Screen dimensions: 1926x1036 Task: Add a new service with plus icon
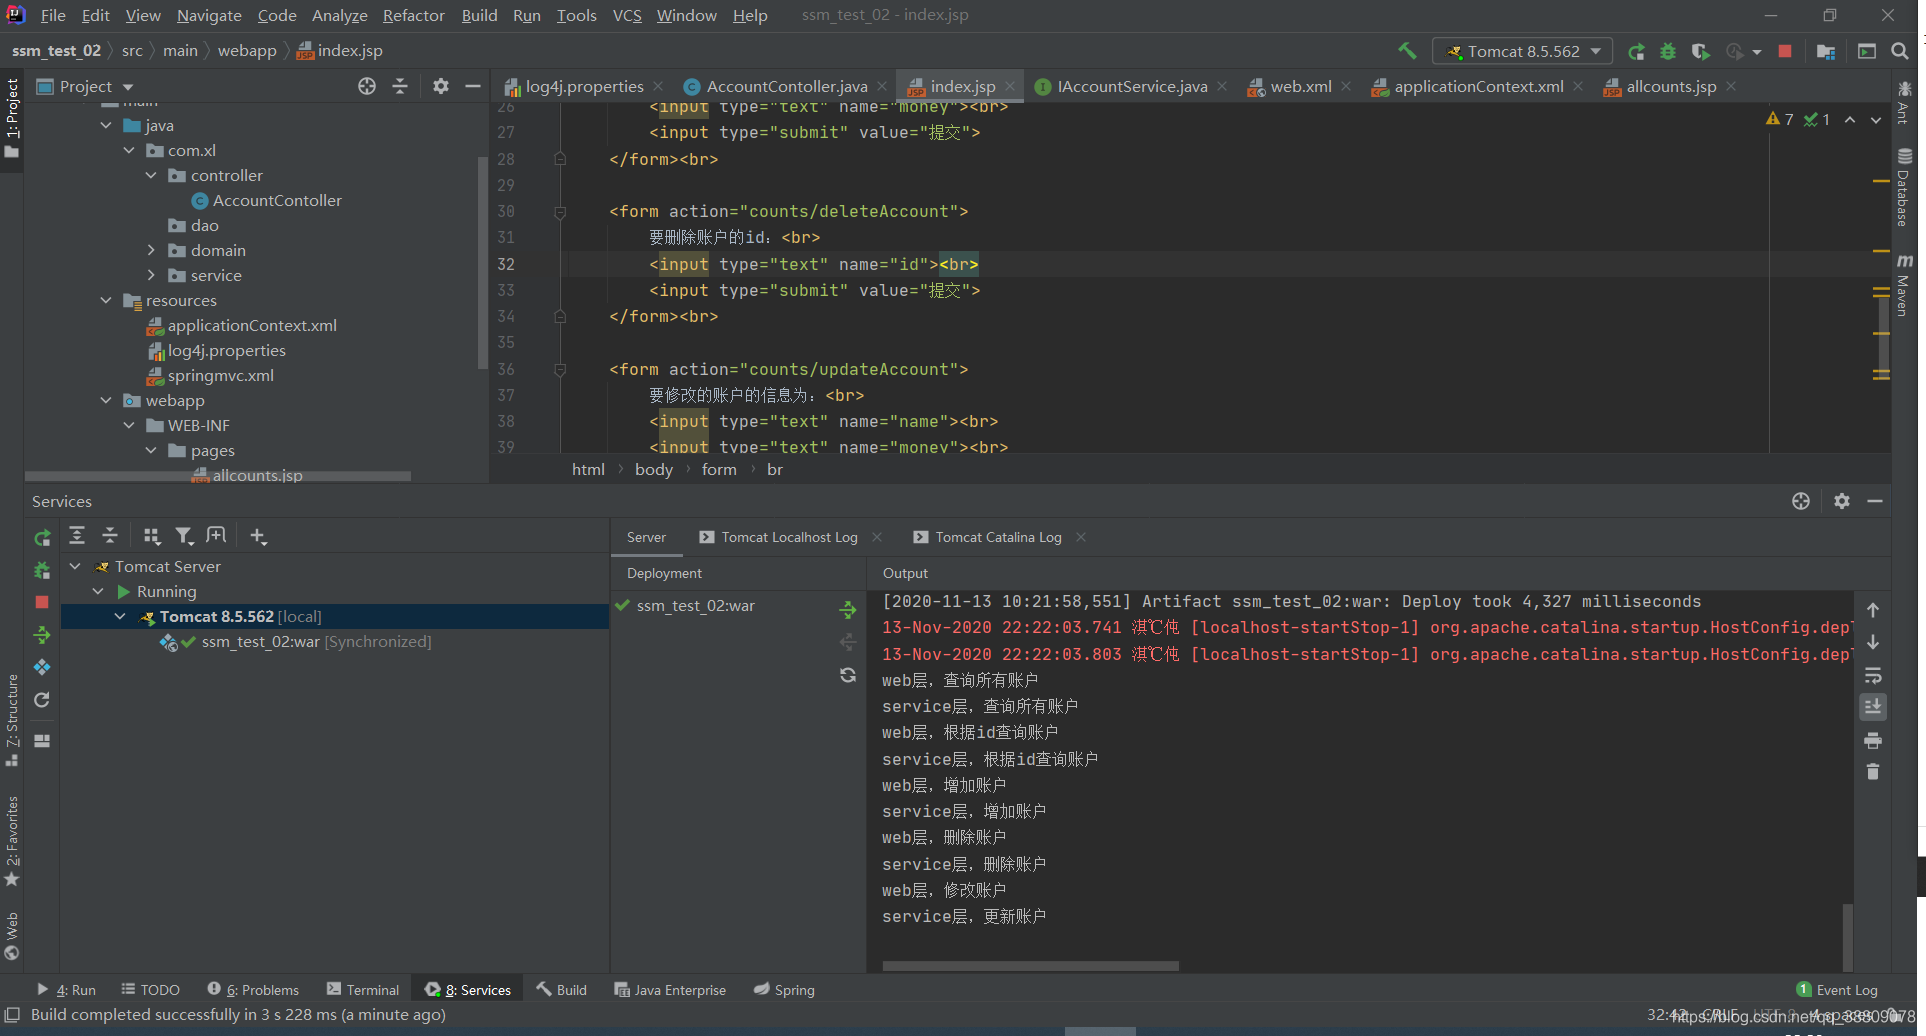[x=258, y=536]
